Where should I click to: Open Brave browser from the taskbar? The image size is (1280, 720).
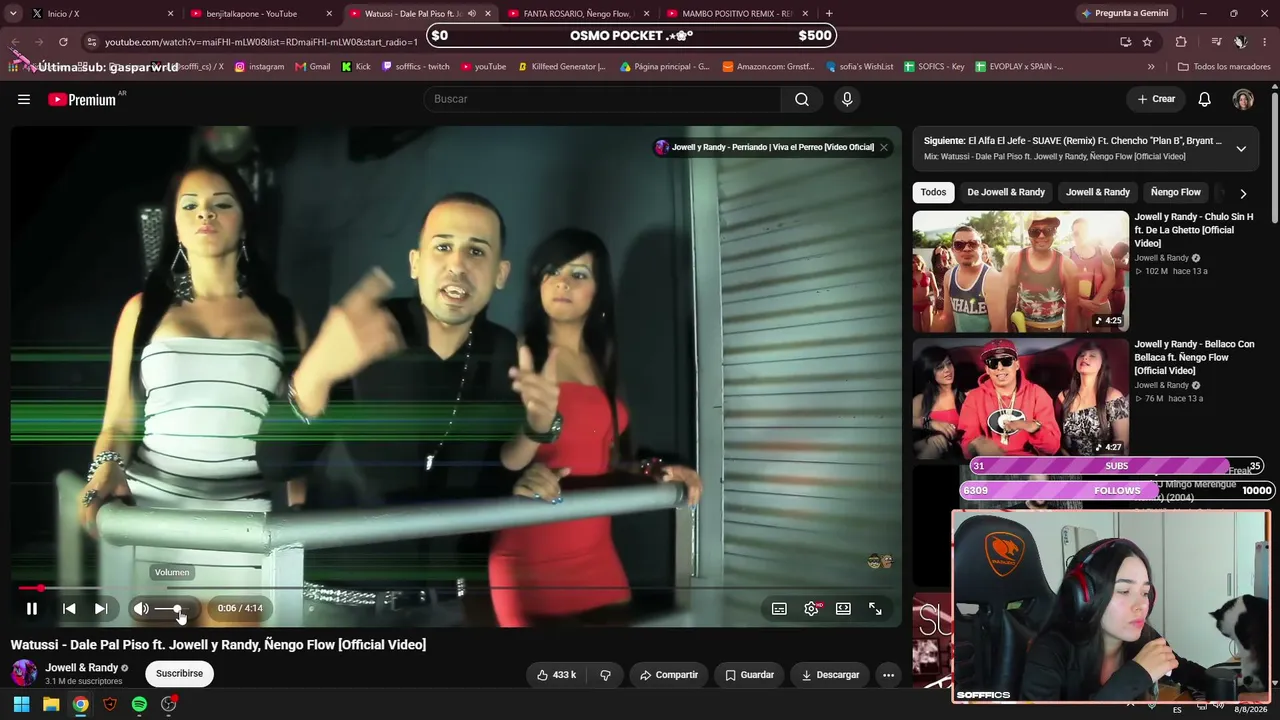coord(110,704)
